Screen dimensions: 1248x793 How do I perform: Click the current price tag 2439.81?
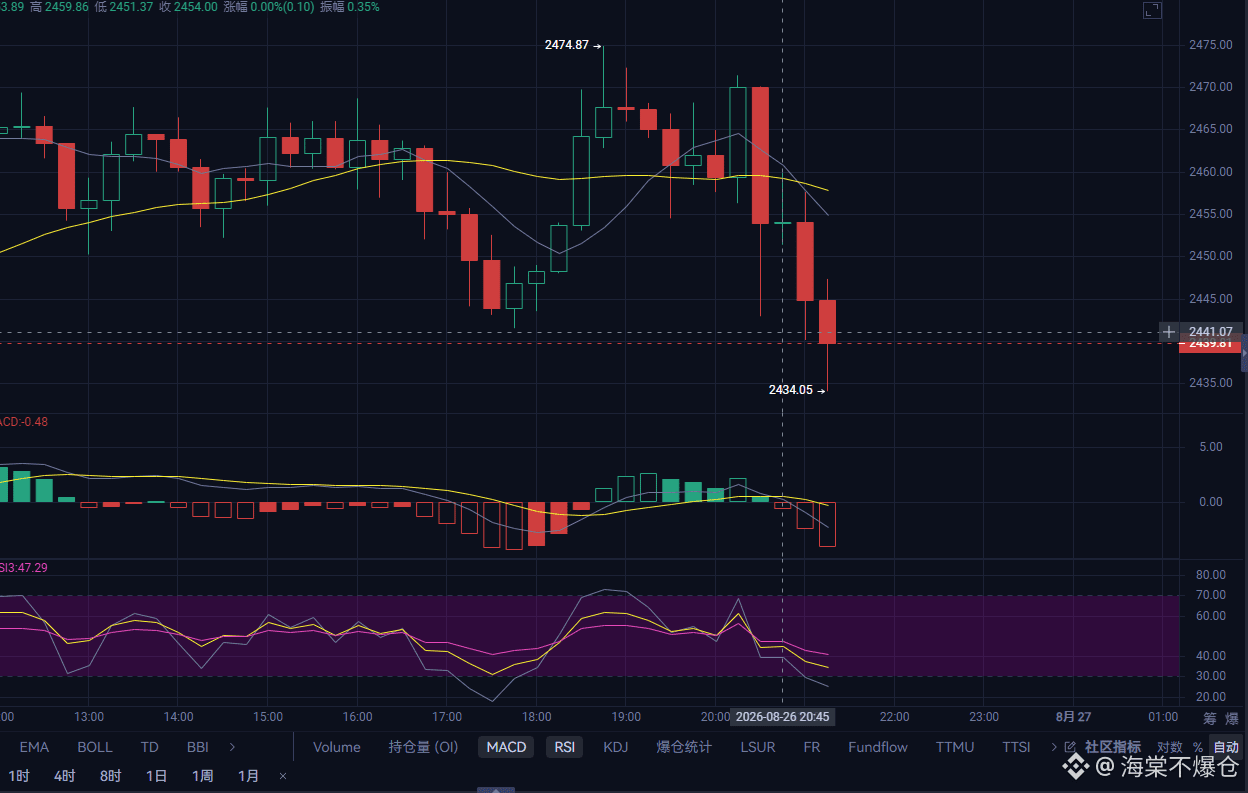point(1210,344)
